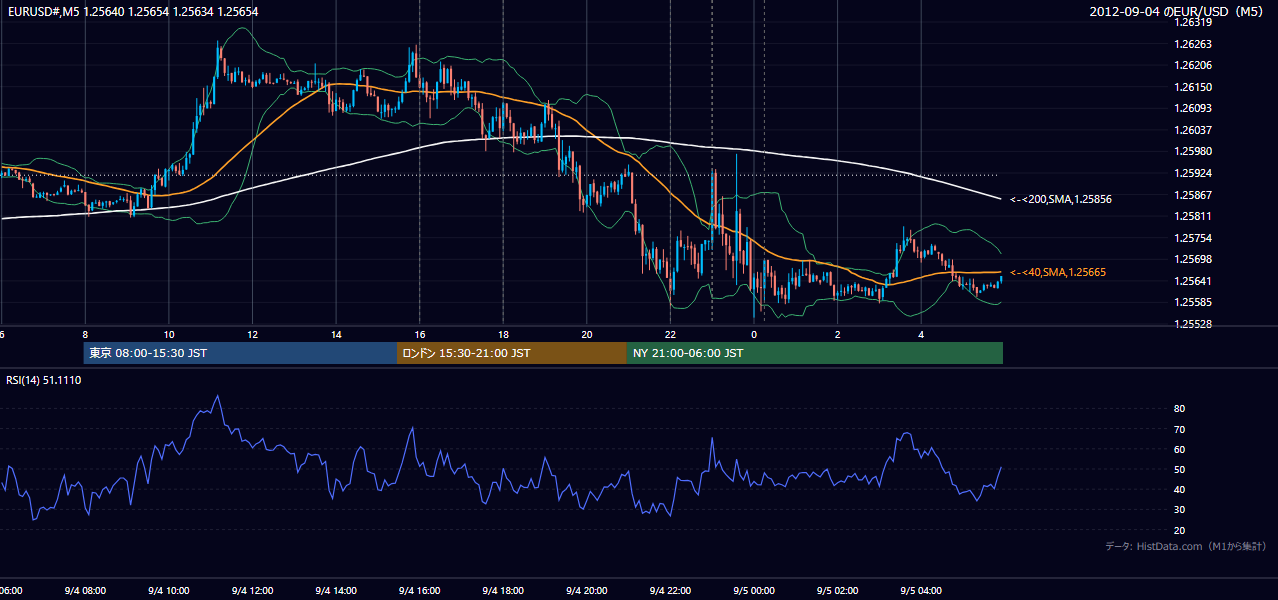Click the RSI axis value 20
Viewport: 1278px width, 600px height.
pos(1179,530)
